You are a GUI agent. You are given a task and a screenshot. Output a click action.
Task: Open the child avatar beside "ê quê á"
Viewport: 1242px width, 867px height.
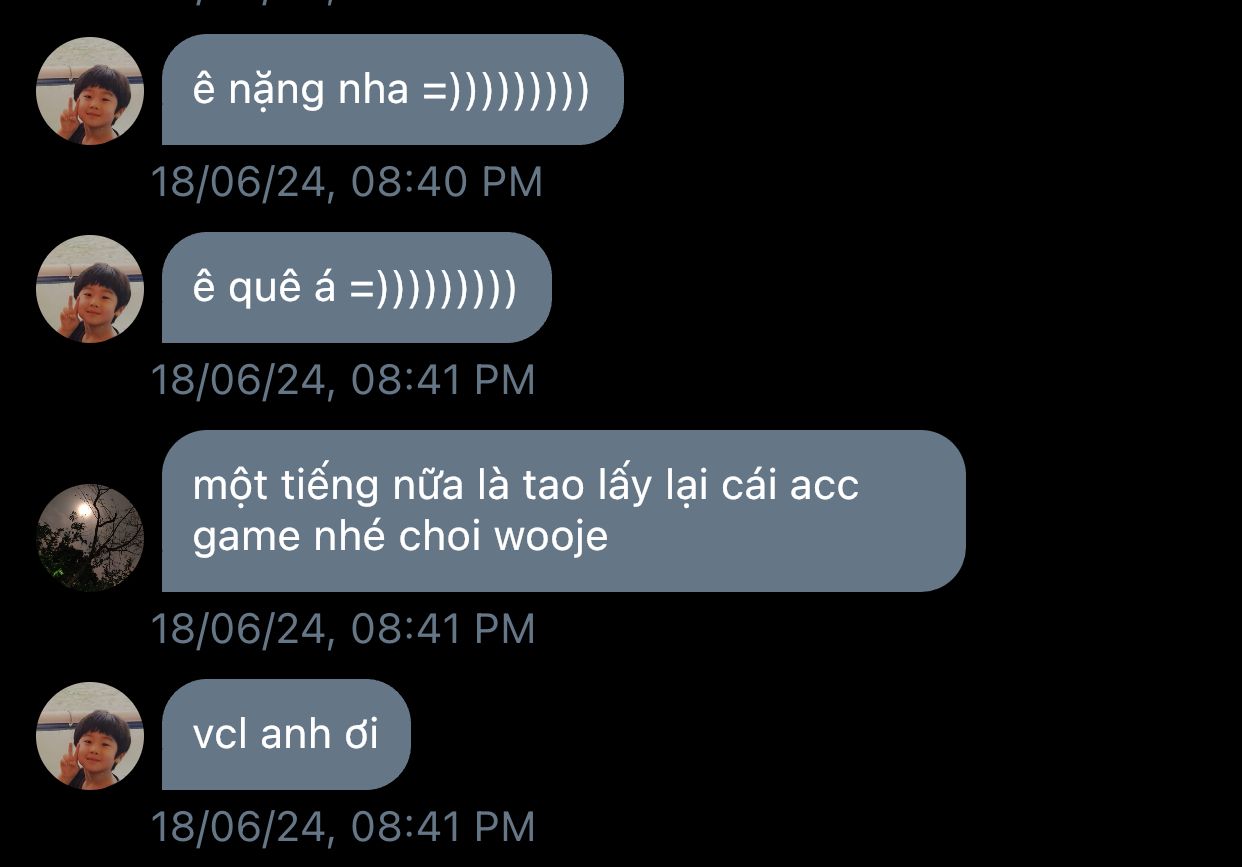coord(90,289)
